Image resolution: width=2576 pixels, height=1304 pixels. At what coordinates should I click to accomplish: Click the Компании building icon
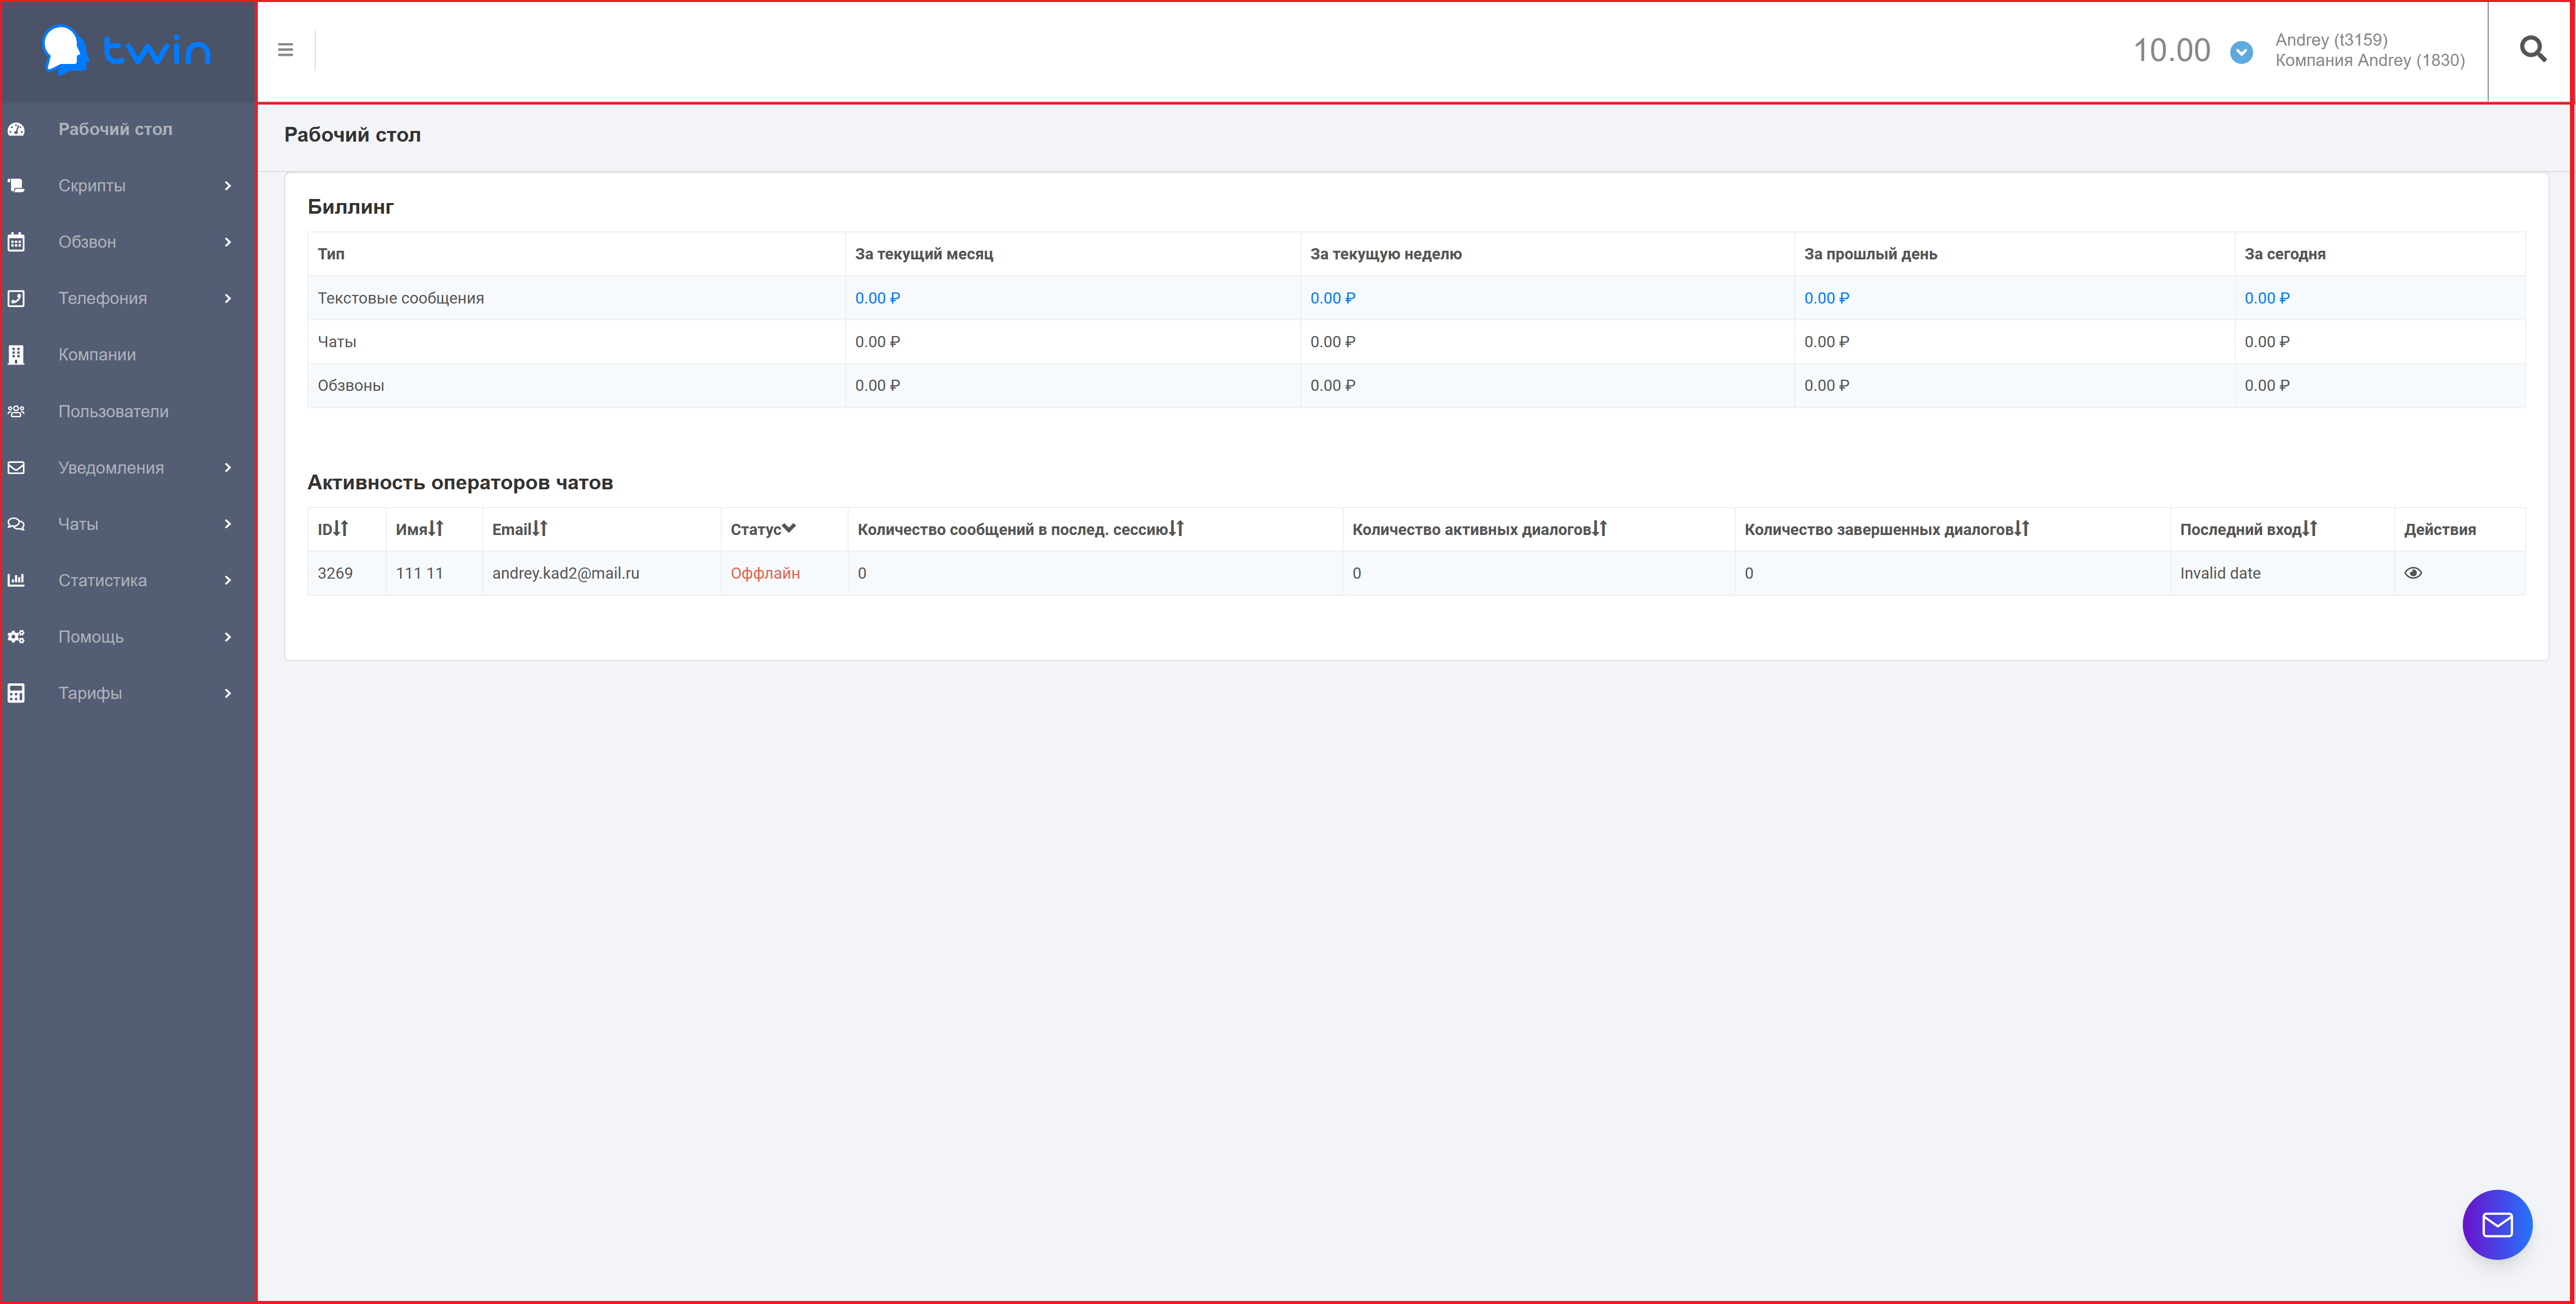17,355
